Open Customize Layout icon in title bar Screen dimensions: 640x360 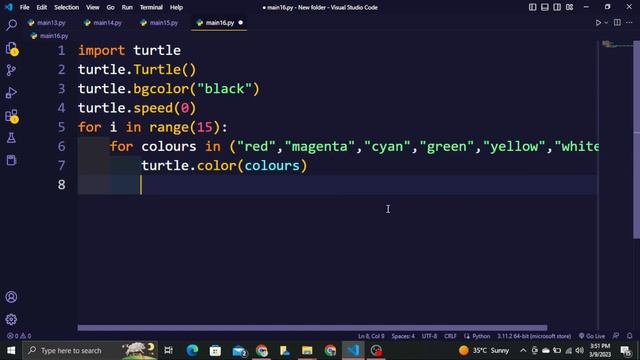click(569, 7)
